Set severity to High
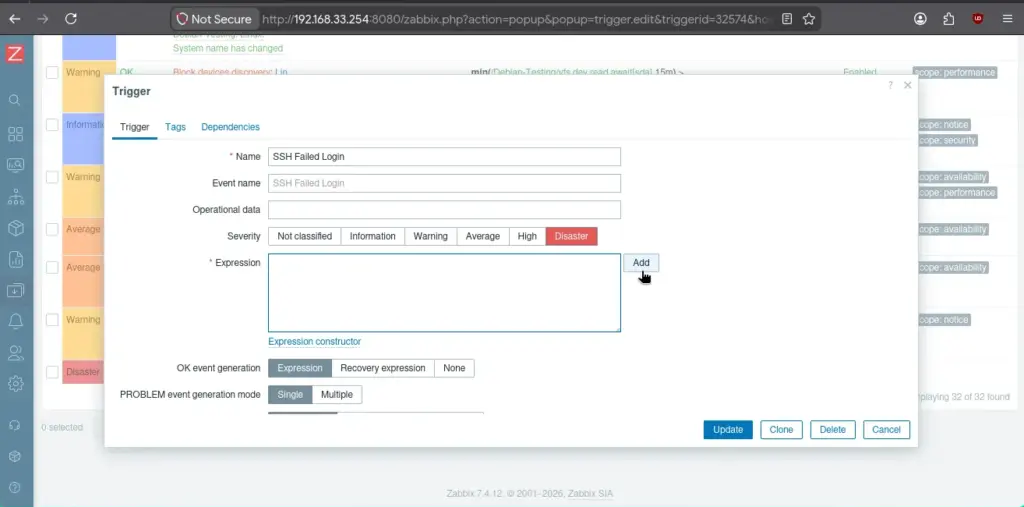 click(x=527, y=236)
